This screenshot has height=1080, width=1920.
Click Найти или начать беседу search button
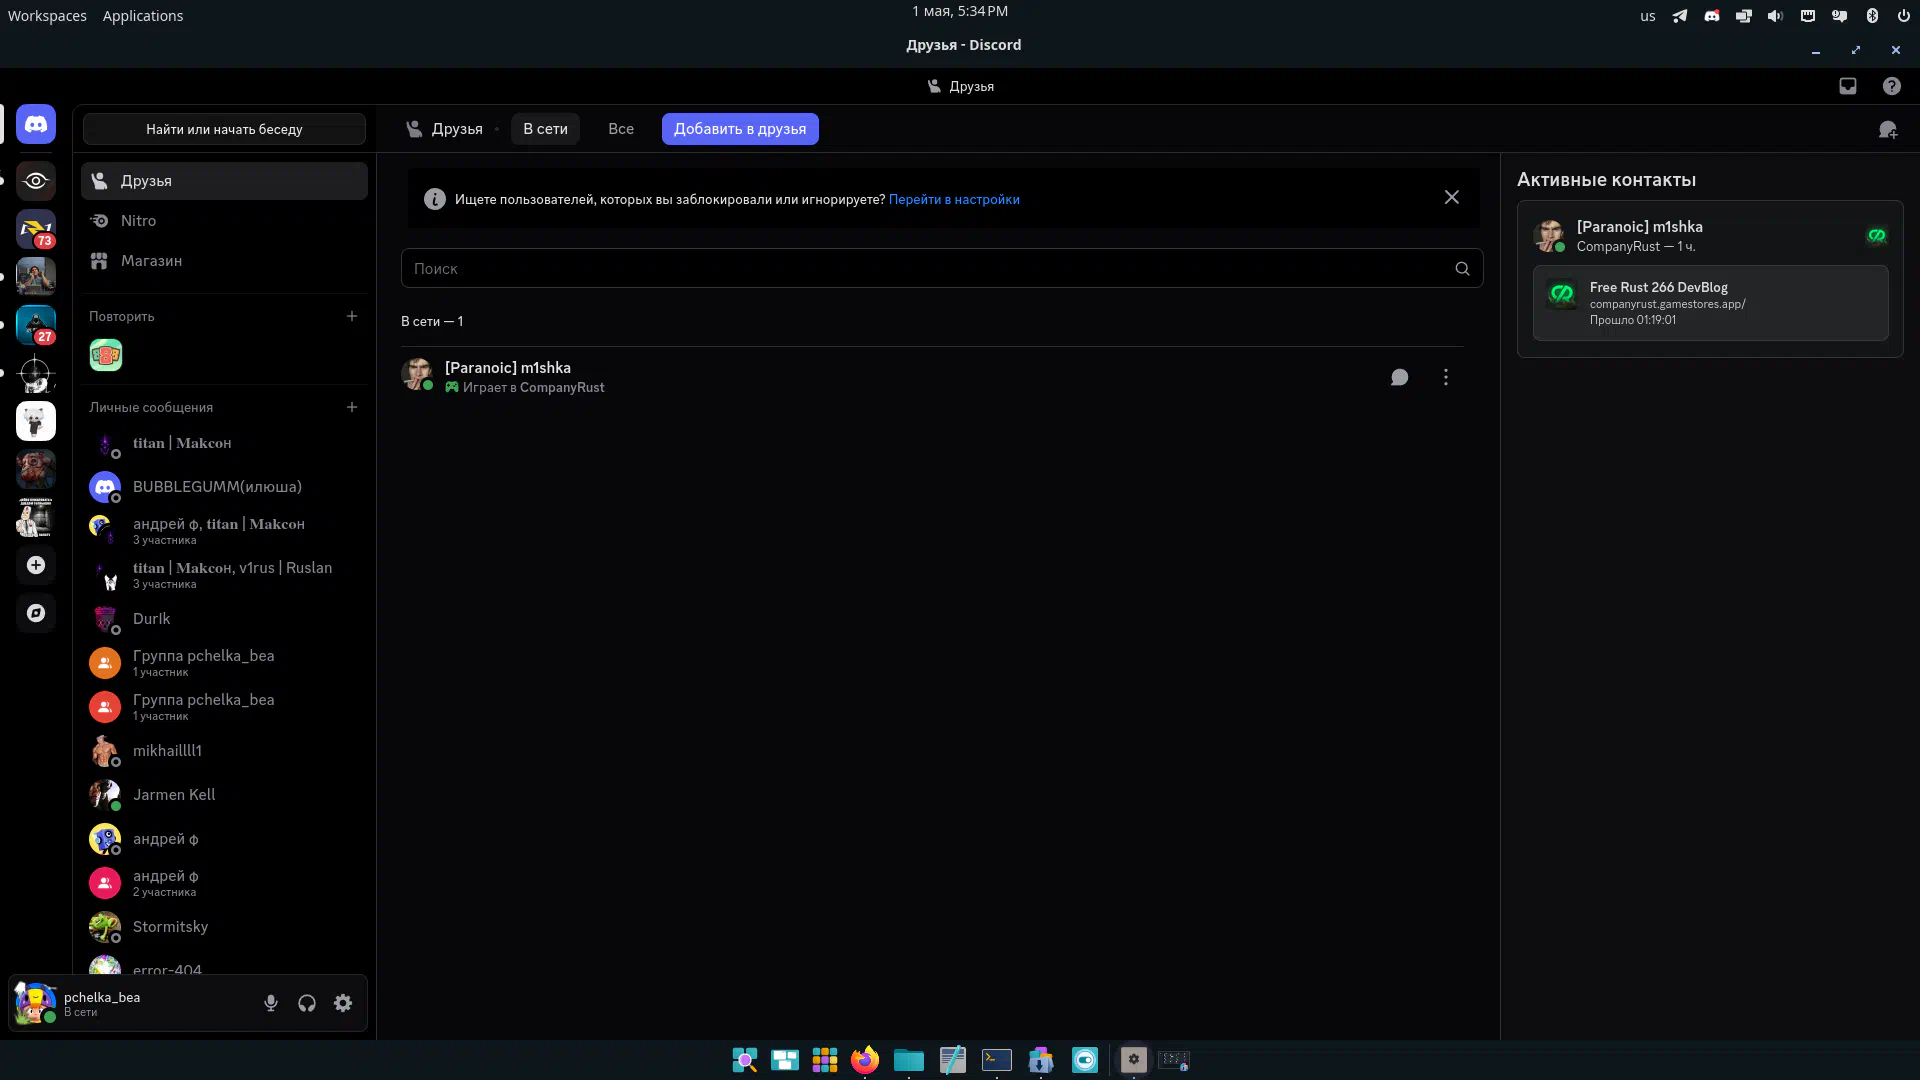pos(224,129)
